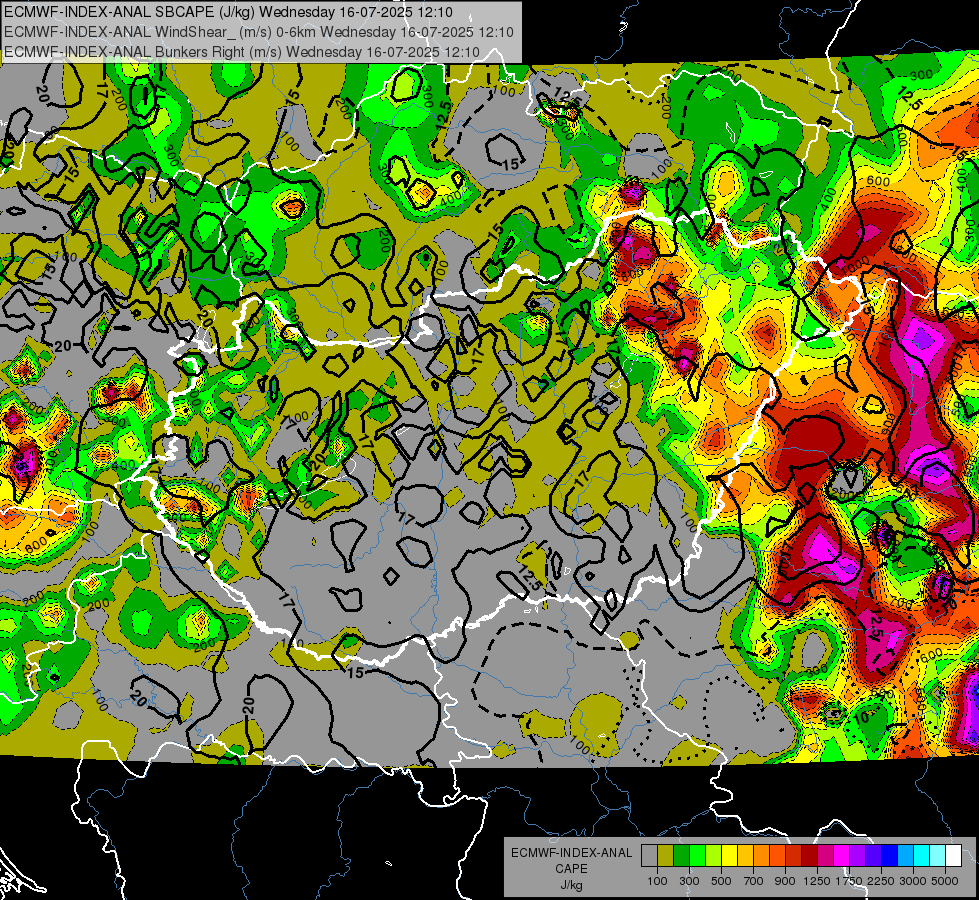Click the 1750 legend scale value
This screenshot has height=900, width=979.
click(850, 881)
